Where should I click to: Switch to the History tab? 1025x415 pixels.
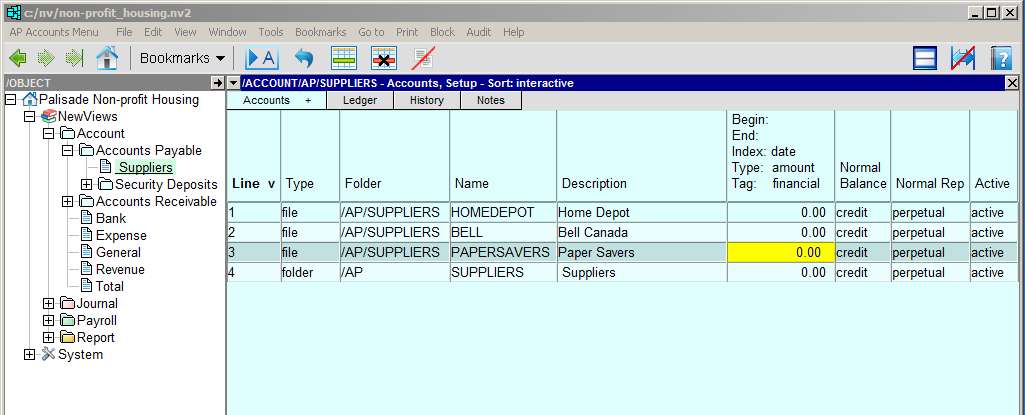coord(427,100)
